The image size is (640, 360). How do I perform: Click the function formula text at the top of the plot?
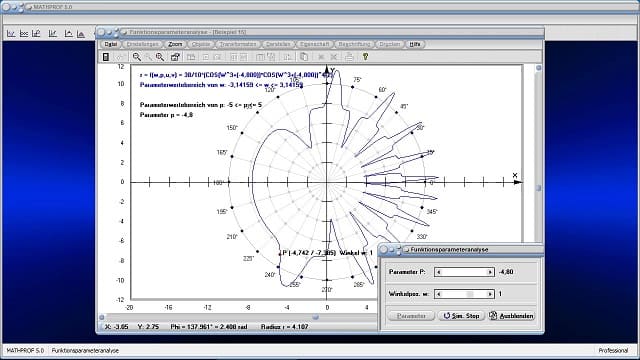(x=237, y=75)
